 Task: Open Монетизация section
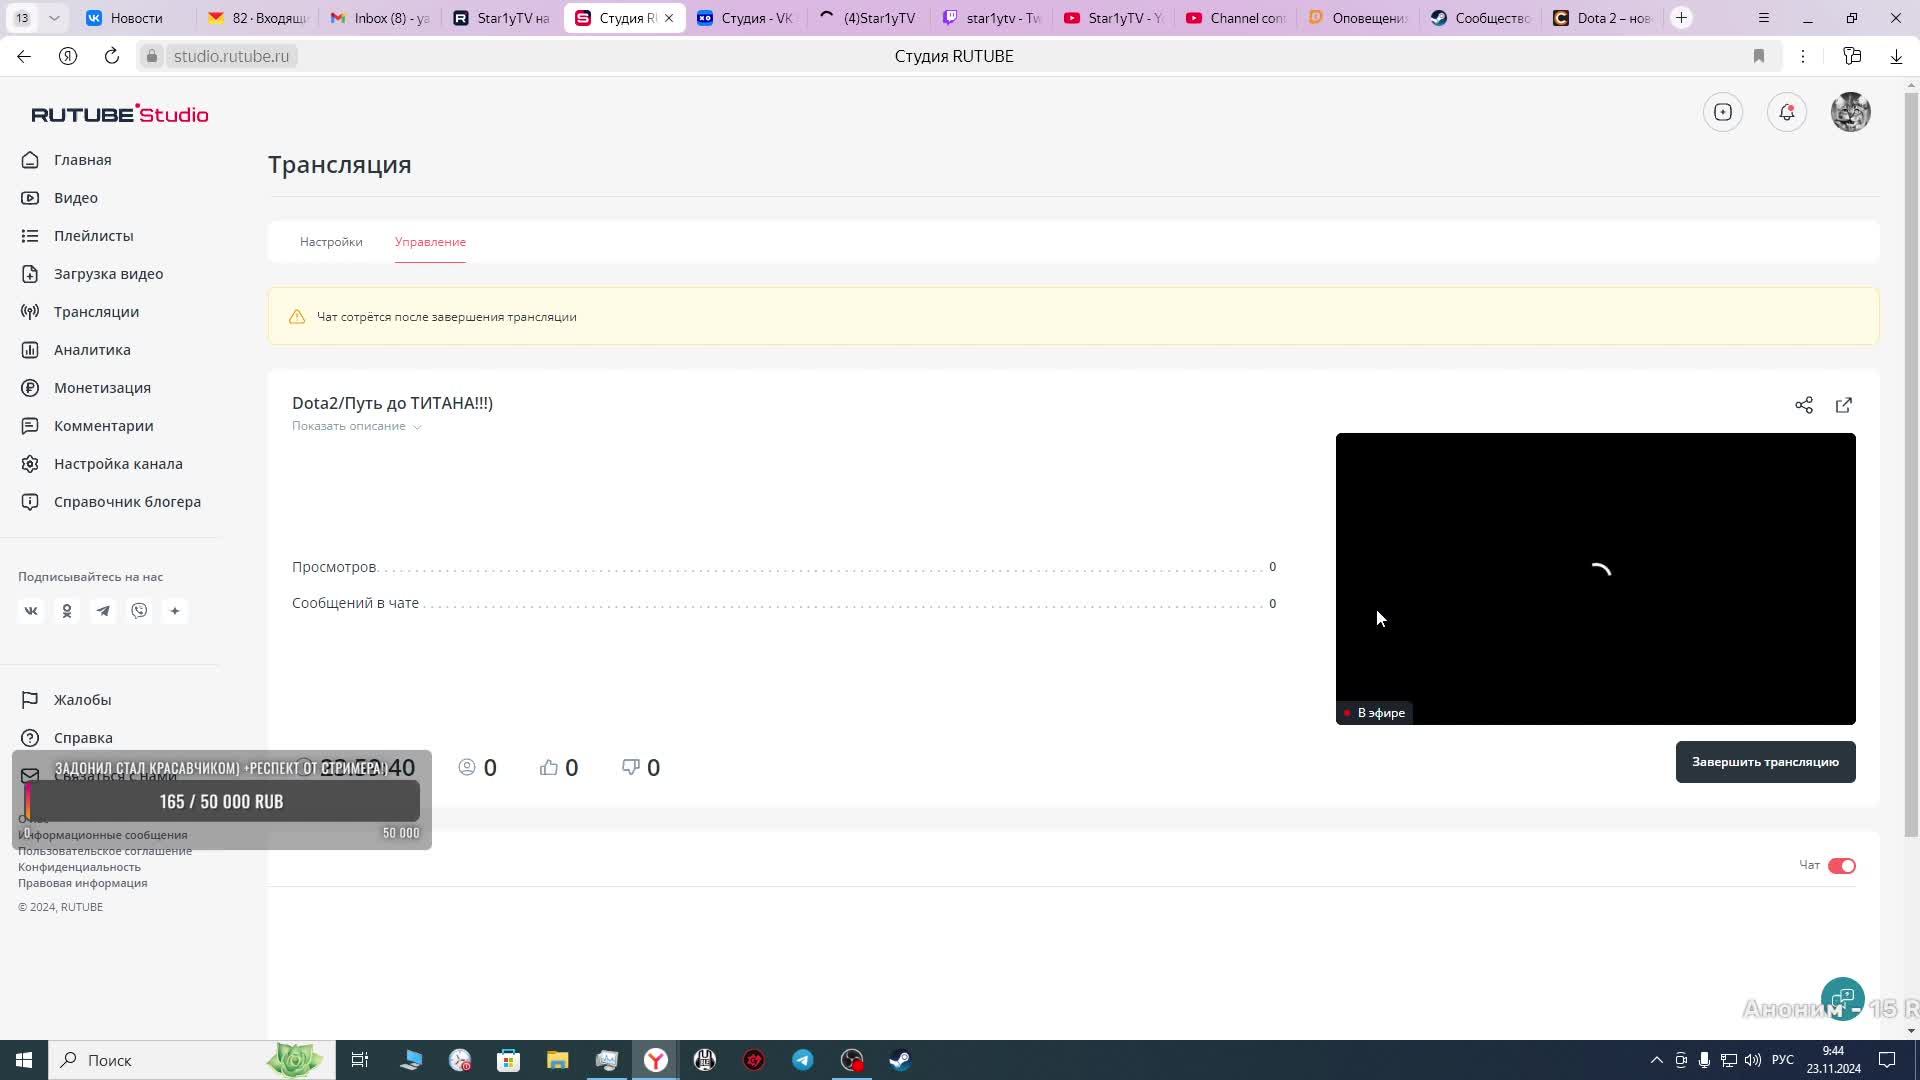102,388
